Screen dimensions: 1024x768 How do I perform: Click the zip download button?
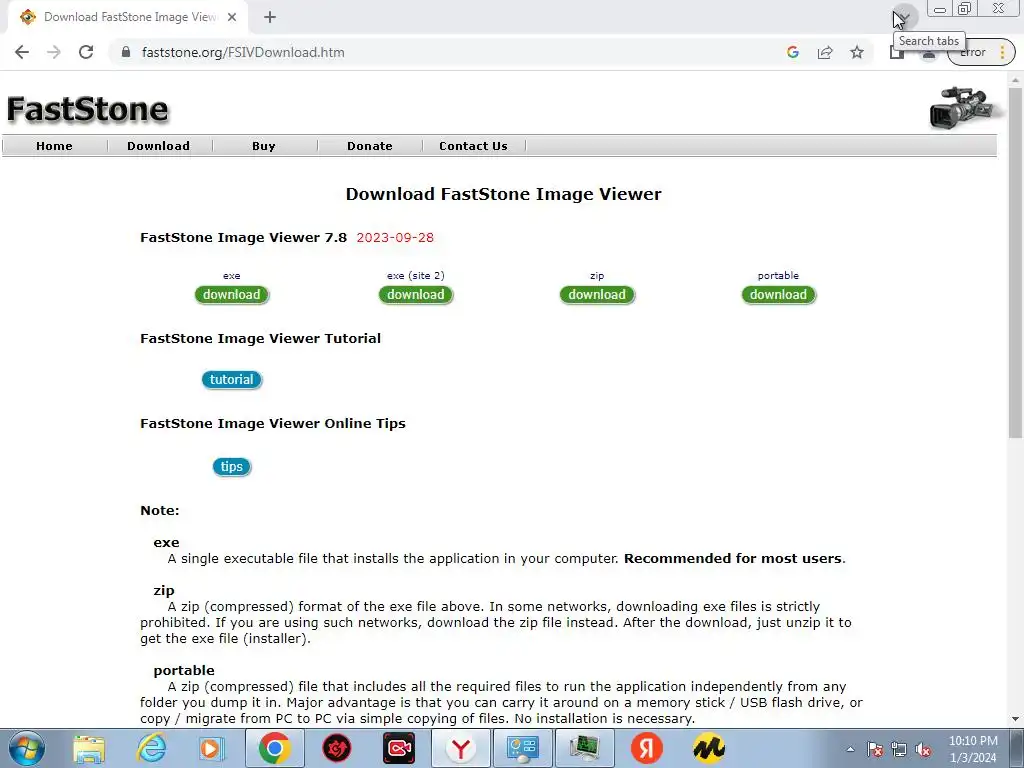pyautogui.click(x=597, y=295)
